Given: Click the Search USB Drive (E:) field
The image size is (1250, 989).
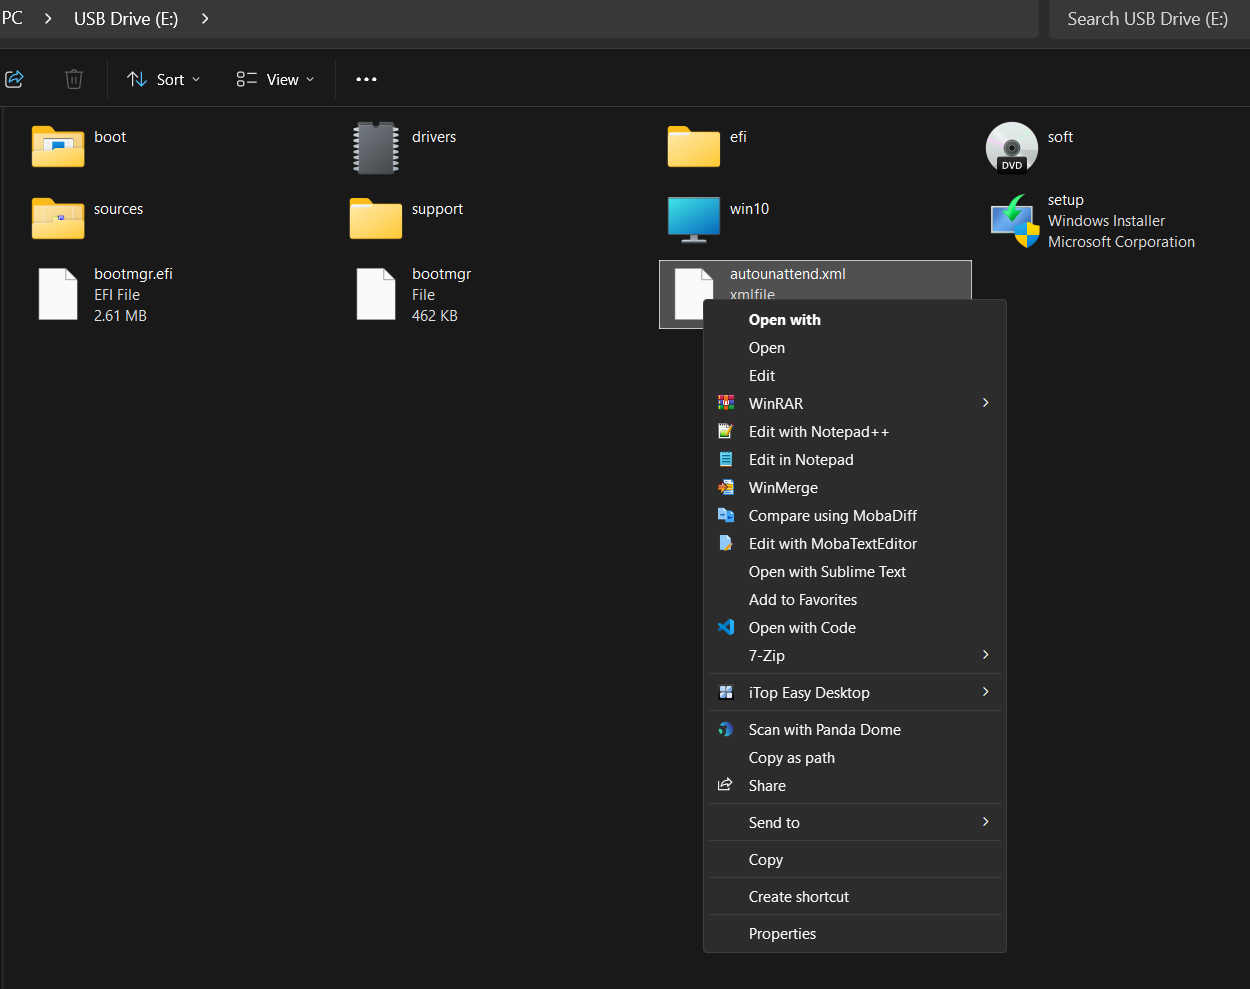Looking at the screenshot, I should 1148,19.
